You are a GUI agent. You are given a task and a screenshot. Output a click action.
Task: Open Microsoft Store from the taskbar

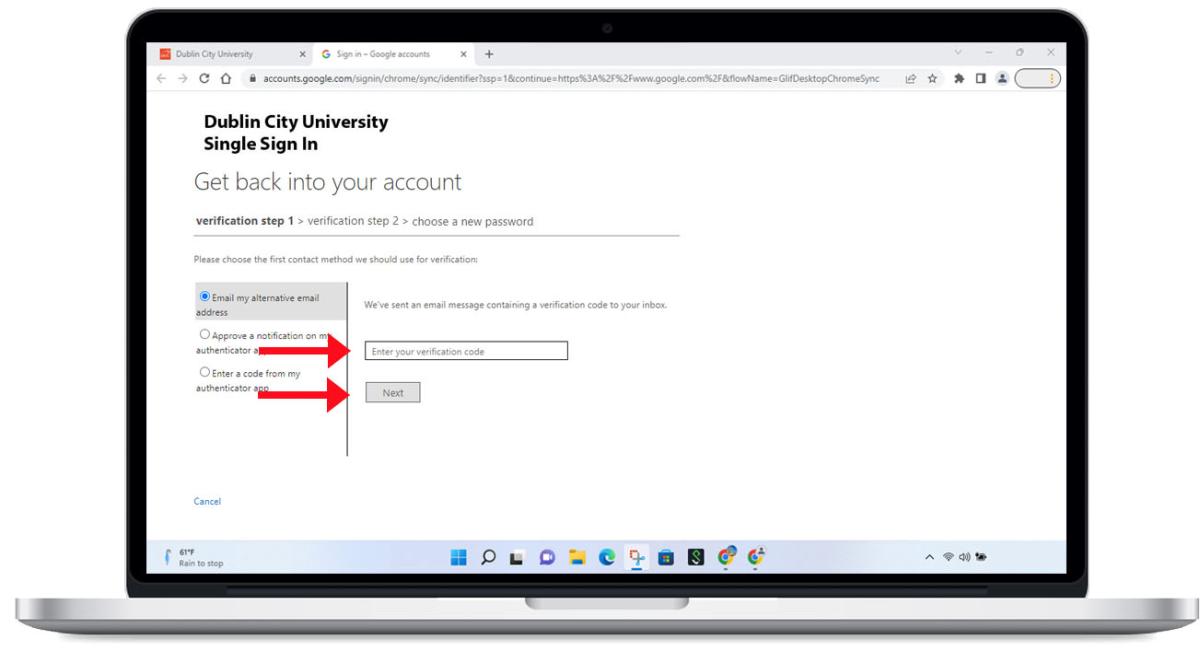point(665,557)
